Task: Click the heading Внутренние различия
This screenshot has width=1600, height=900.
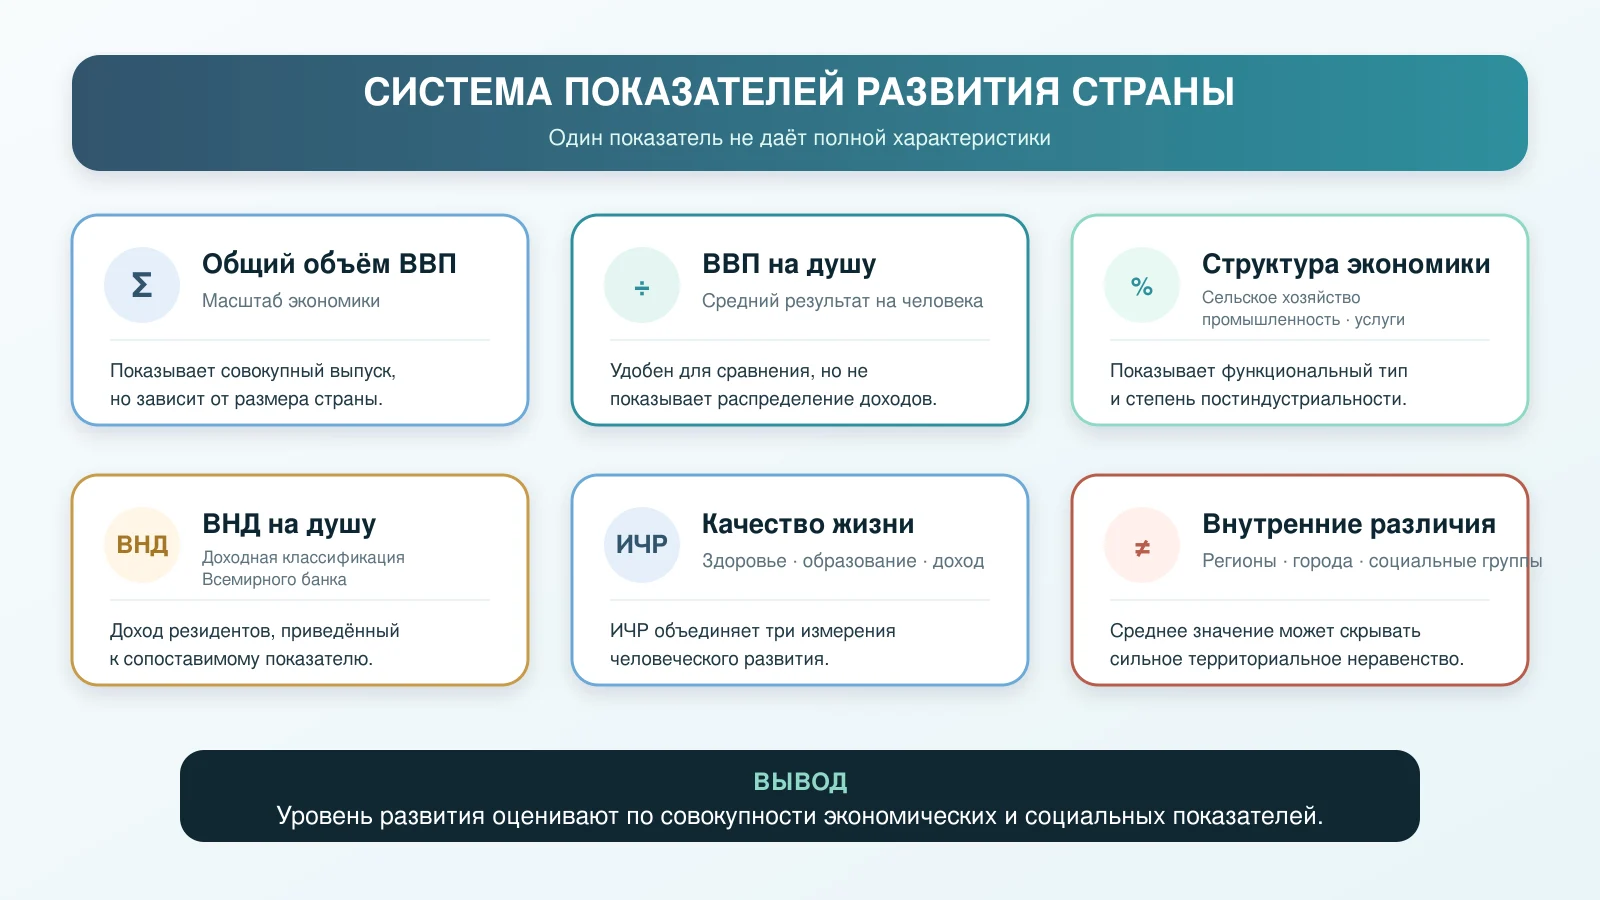Action: [x=1349, y=524]
